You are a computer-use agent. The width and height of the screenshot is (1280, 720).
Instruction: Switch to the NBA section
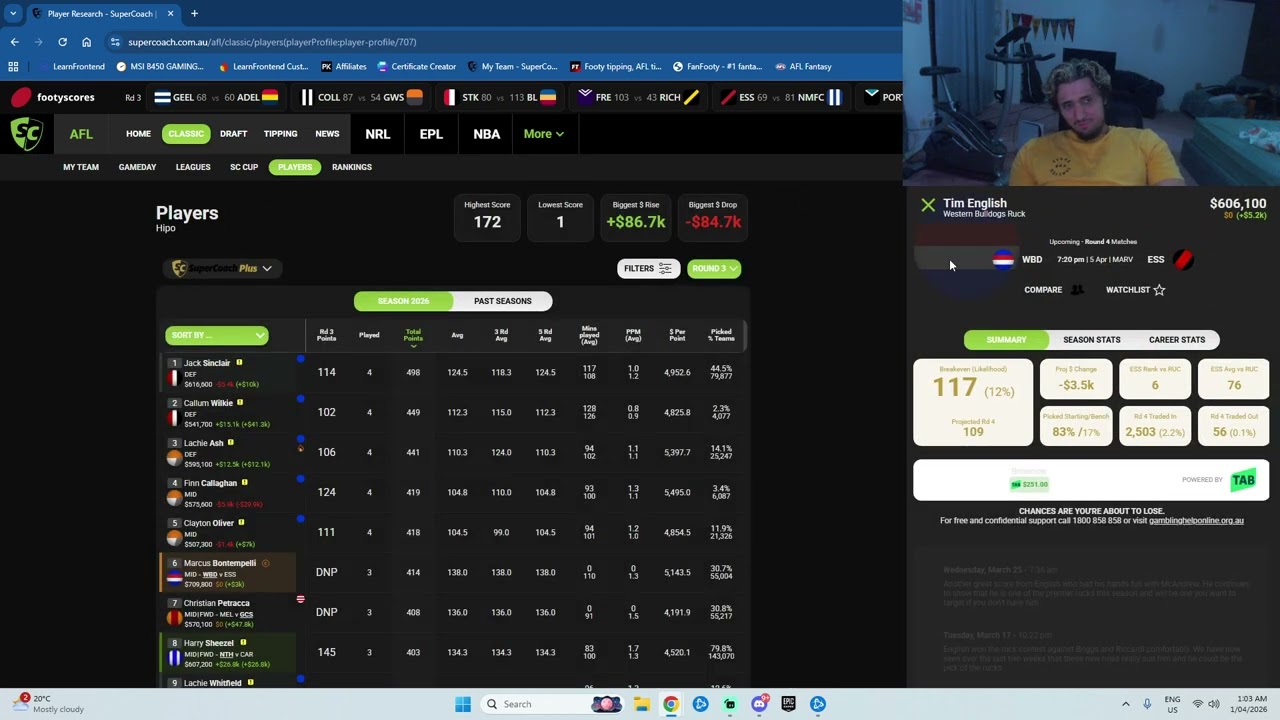pos(486,134)
